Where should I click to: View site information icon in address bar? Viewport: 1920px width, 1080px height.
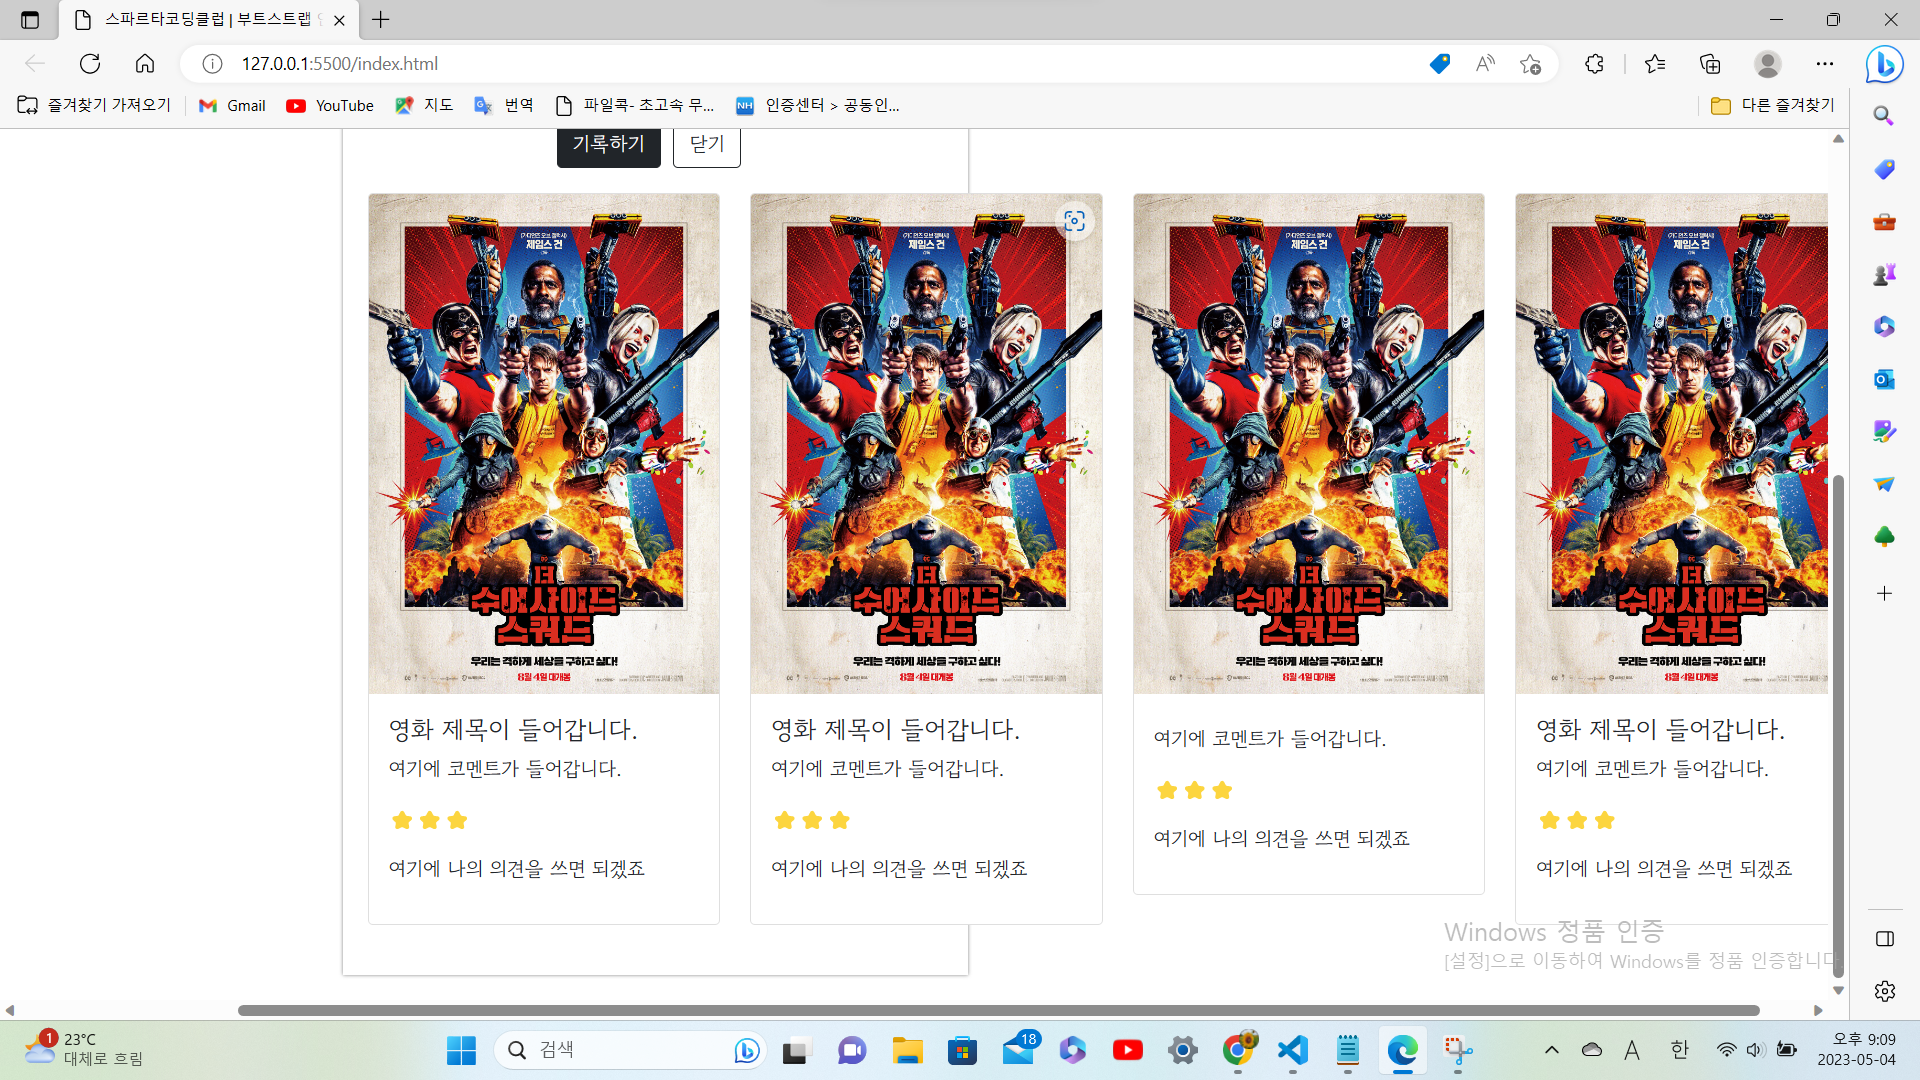212,64
